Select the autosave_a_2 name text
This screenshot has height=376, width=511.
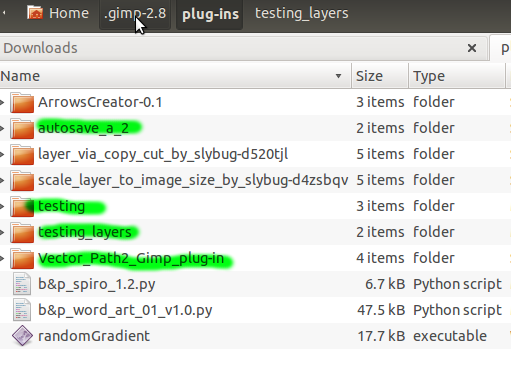pyautogui.click(x=83, y=128)
